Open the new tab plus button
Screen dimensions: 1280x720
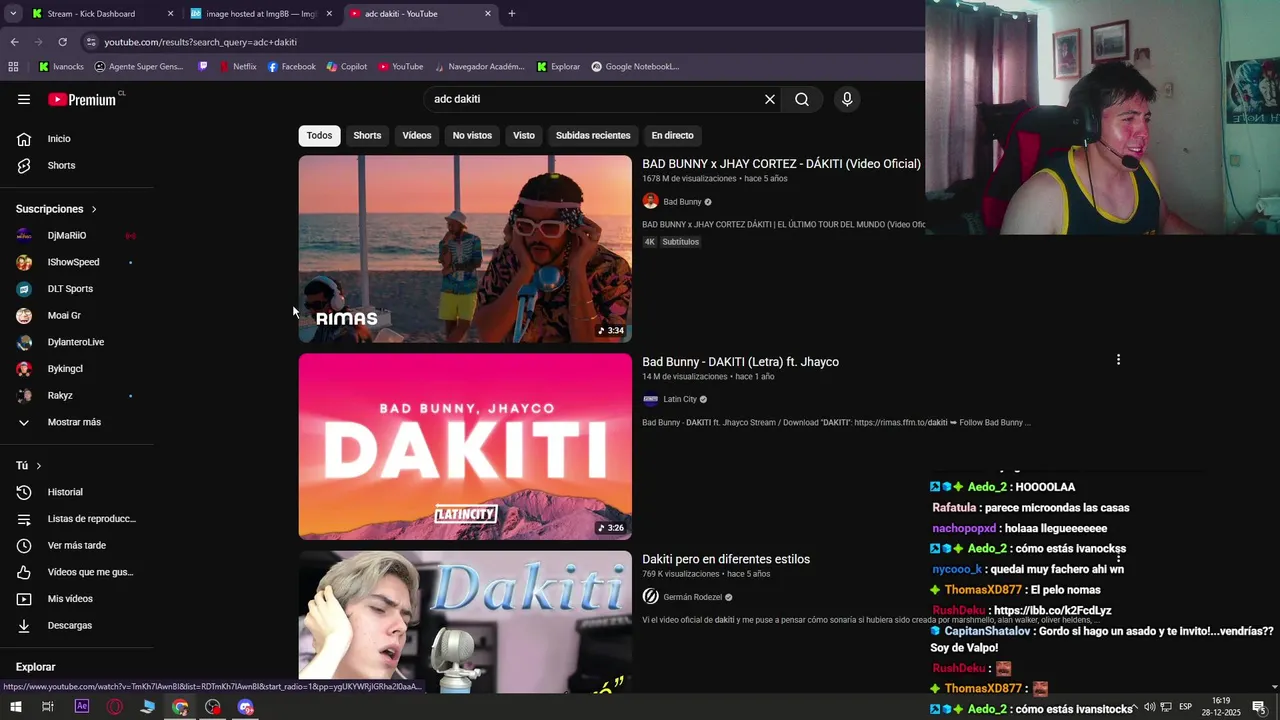[512, 14]
